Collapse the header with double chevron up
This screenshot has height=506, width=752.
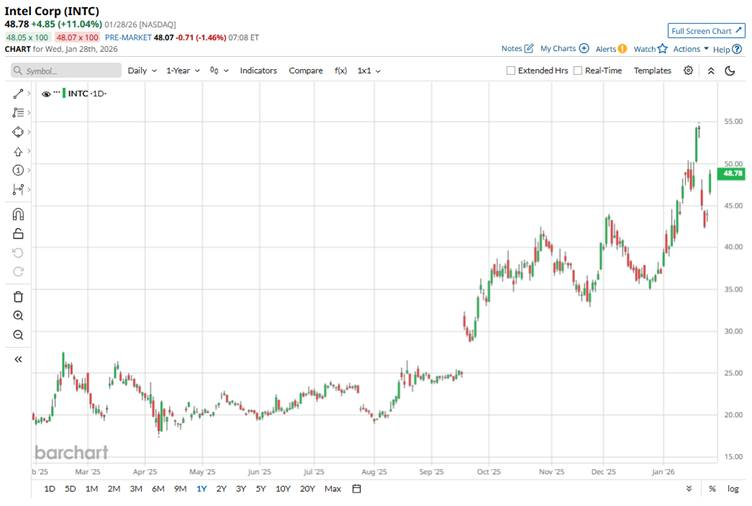pyautogui.click(x=711, y=71)
